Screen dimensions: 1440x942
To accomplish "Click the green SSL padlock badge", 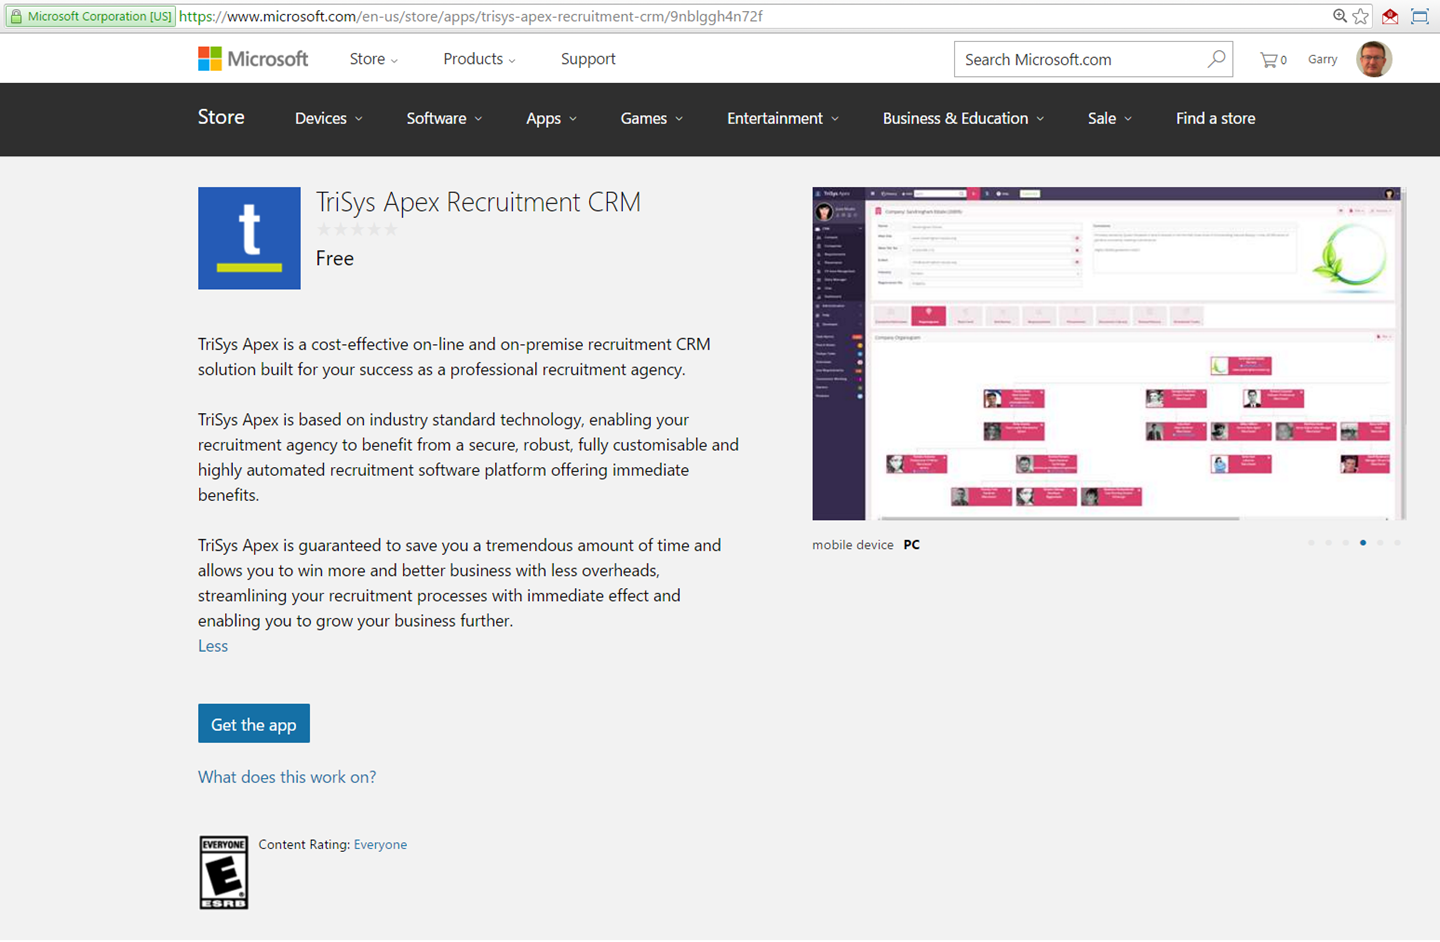I will tap(90, 16).
